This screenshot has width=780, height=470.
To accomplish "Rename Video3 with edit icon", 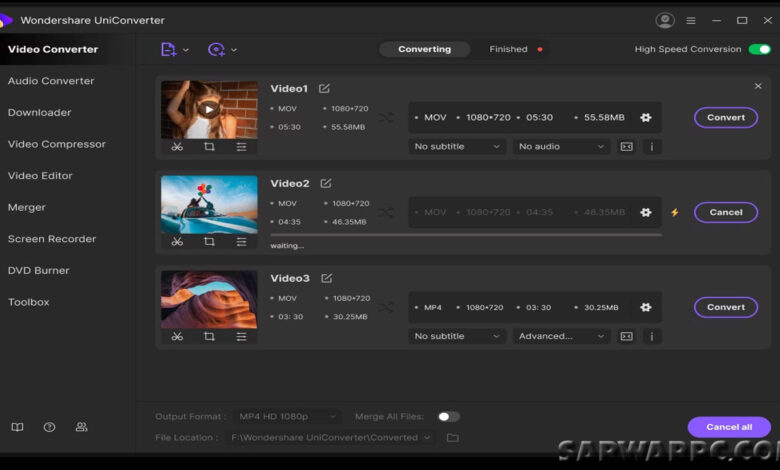I will [x=326, y=278].
